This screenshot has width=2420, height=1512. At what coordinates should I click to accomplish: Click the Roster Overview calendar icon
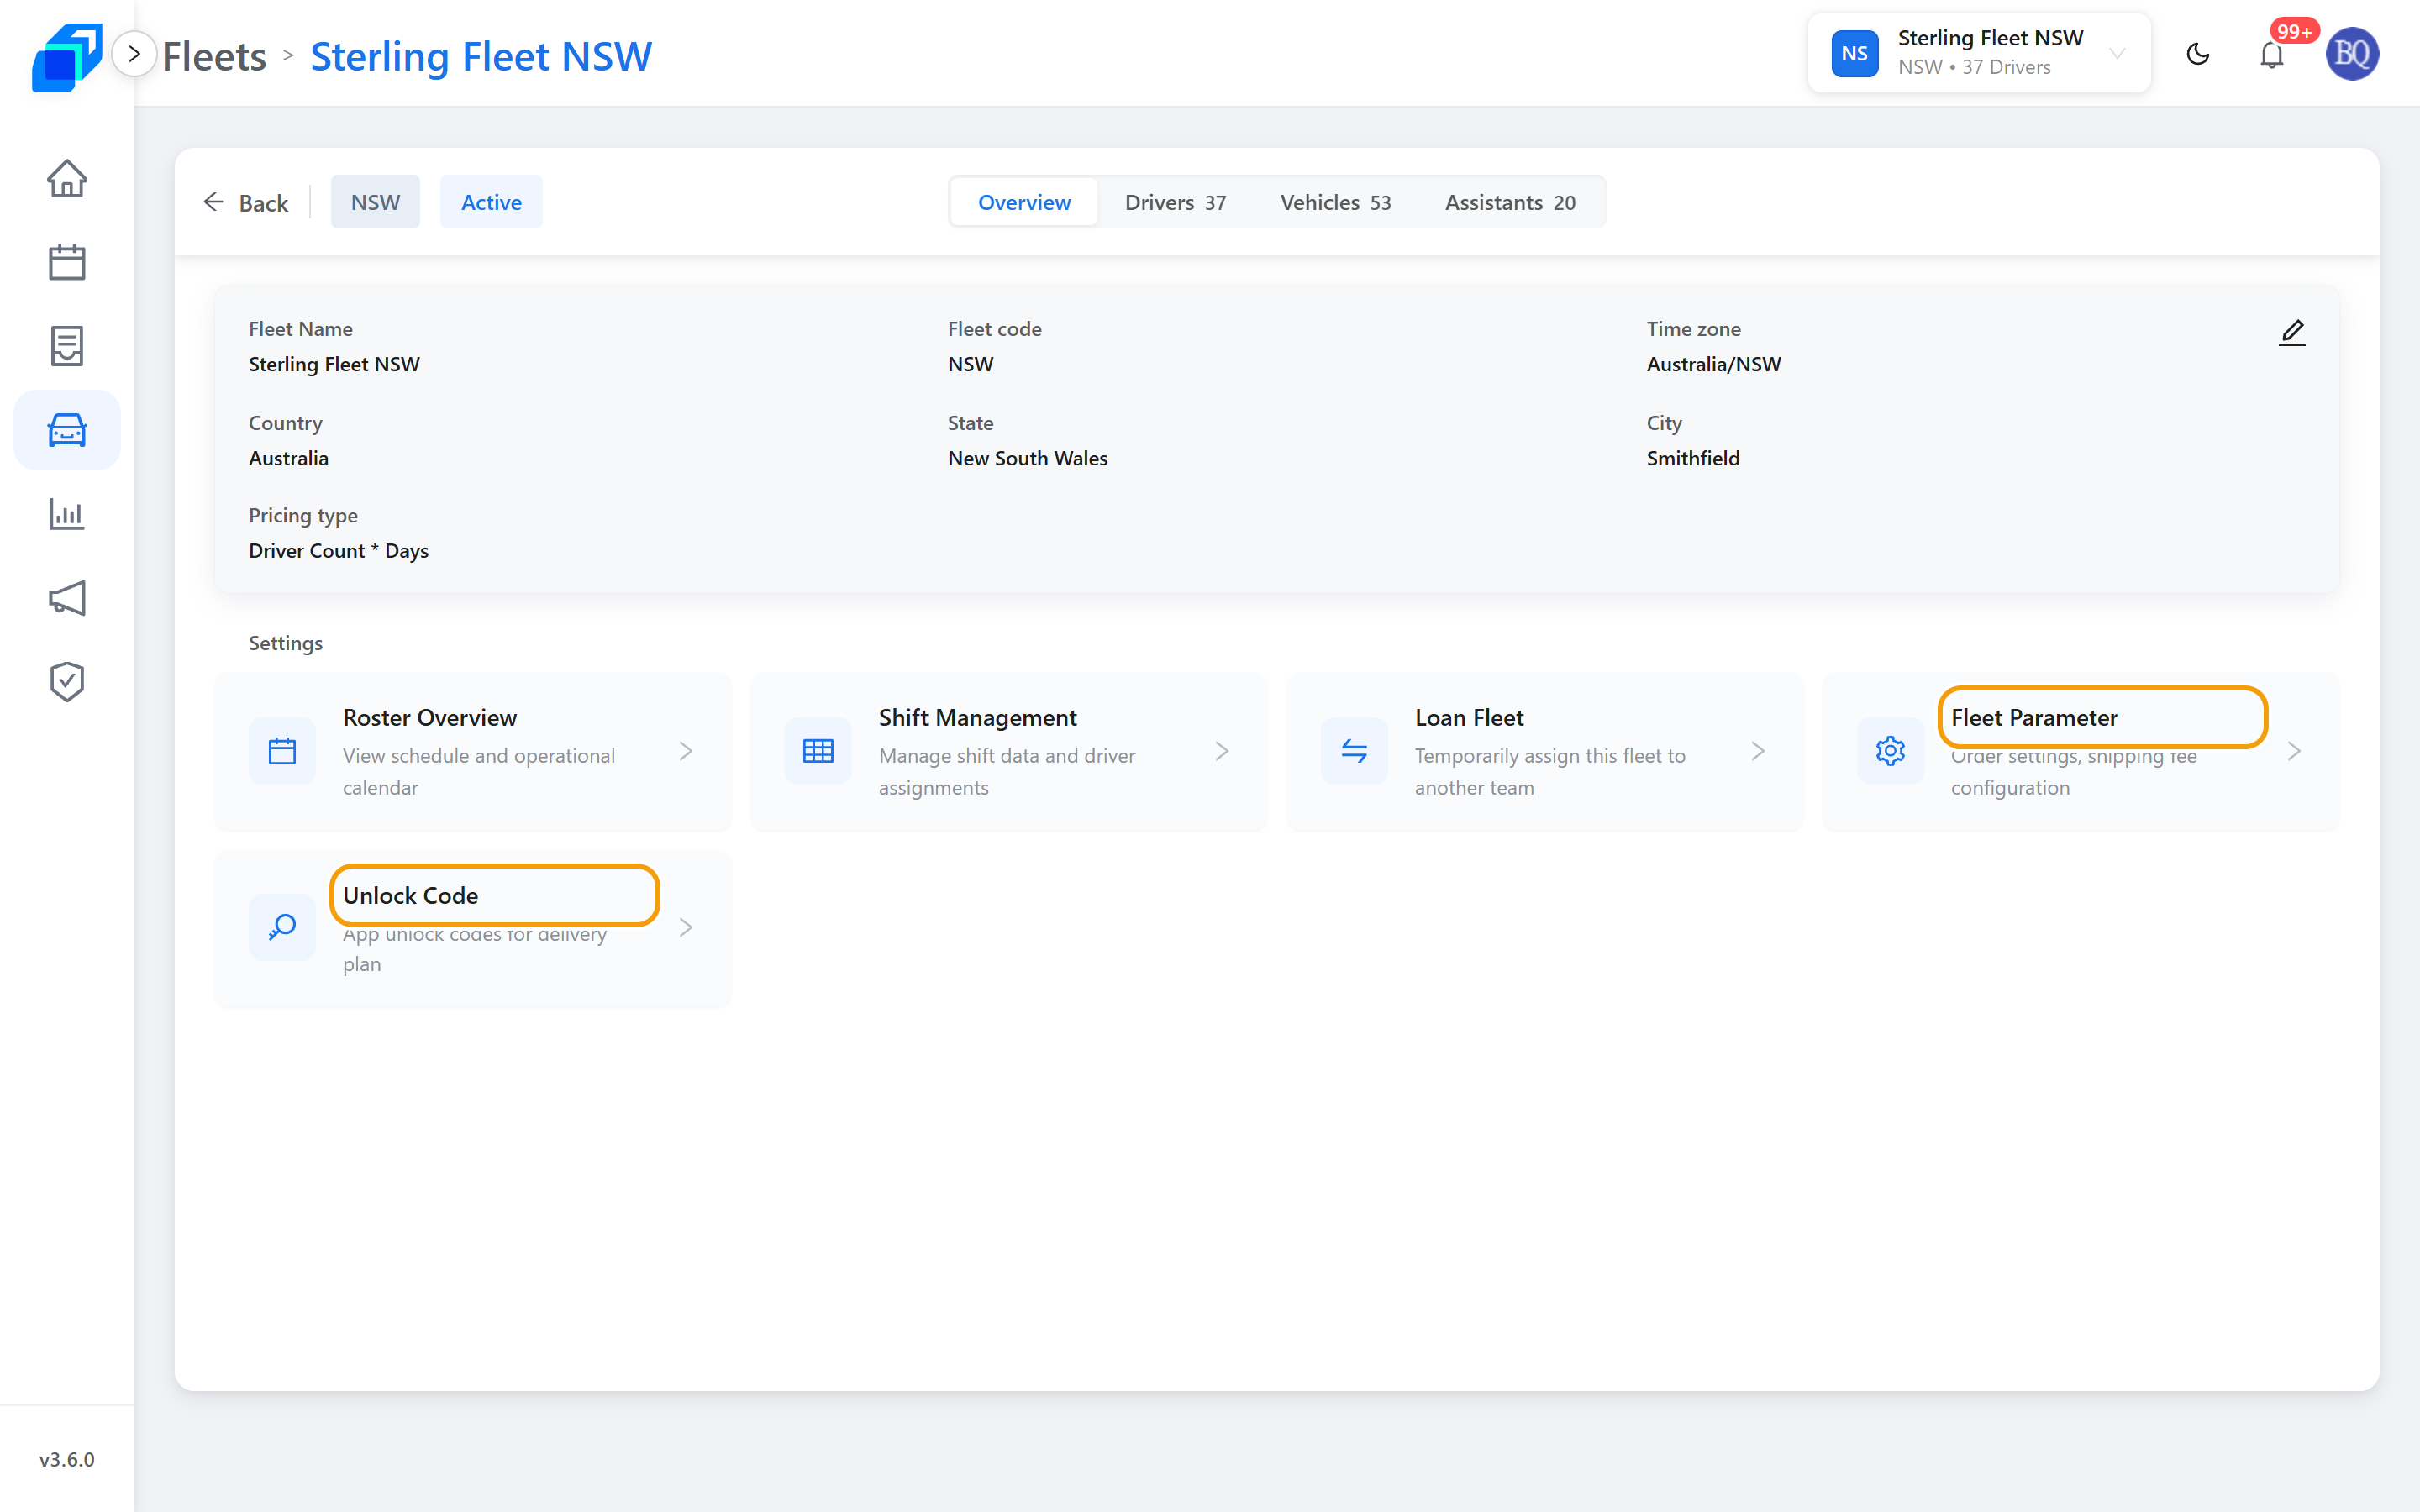click(x=282, y=751)
